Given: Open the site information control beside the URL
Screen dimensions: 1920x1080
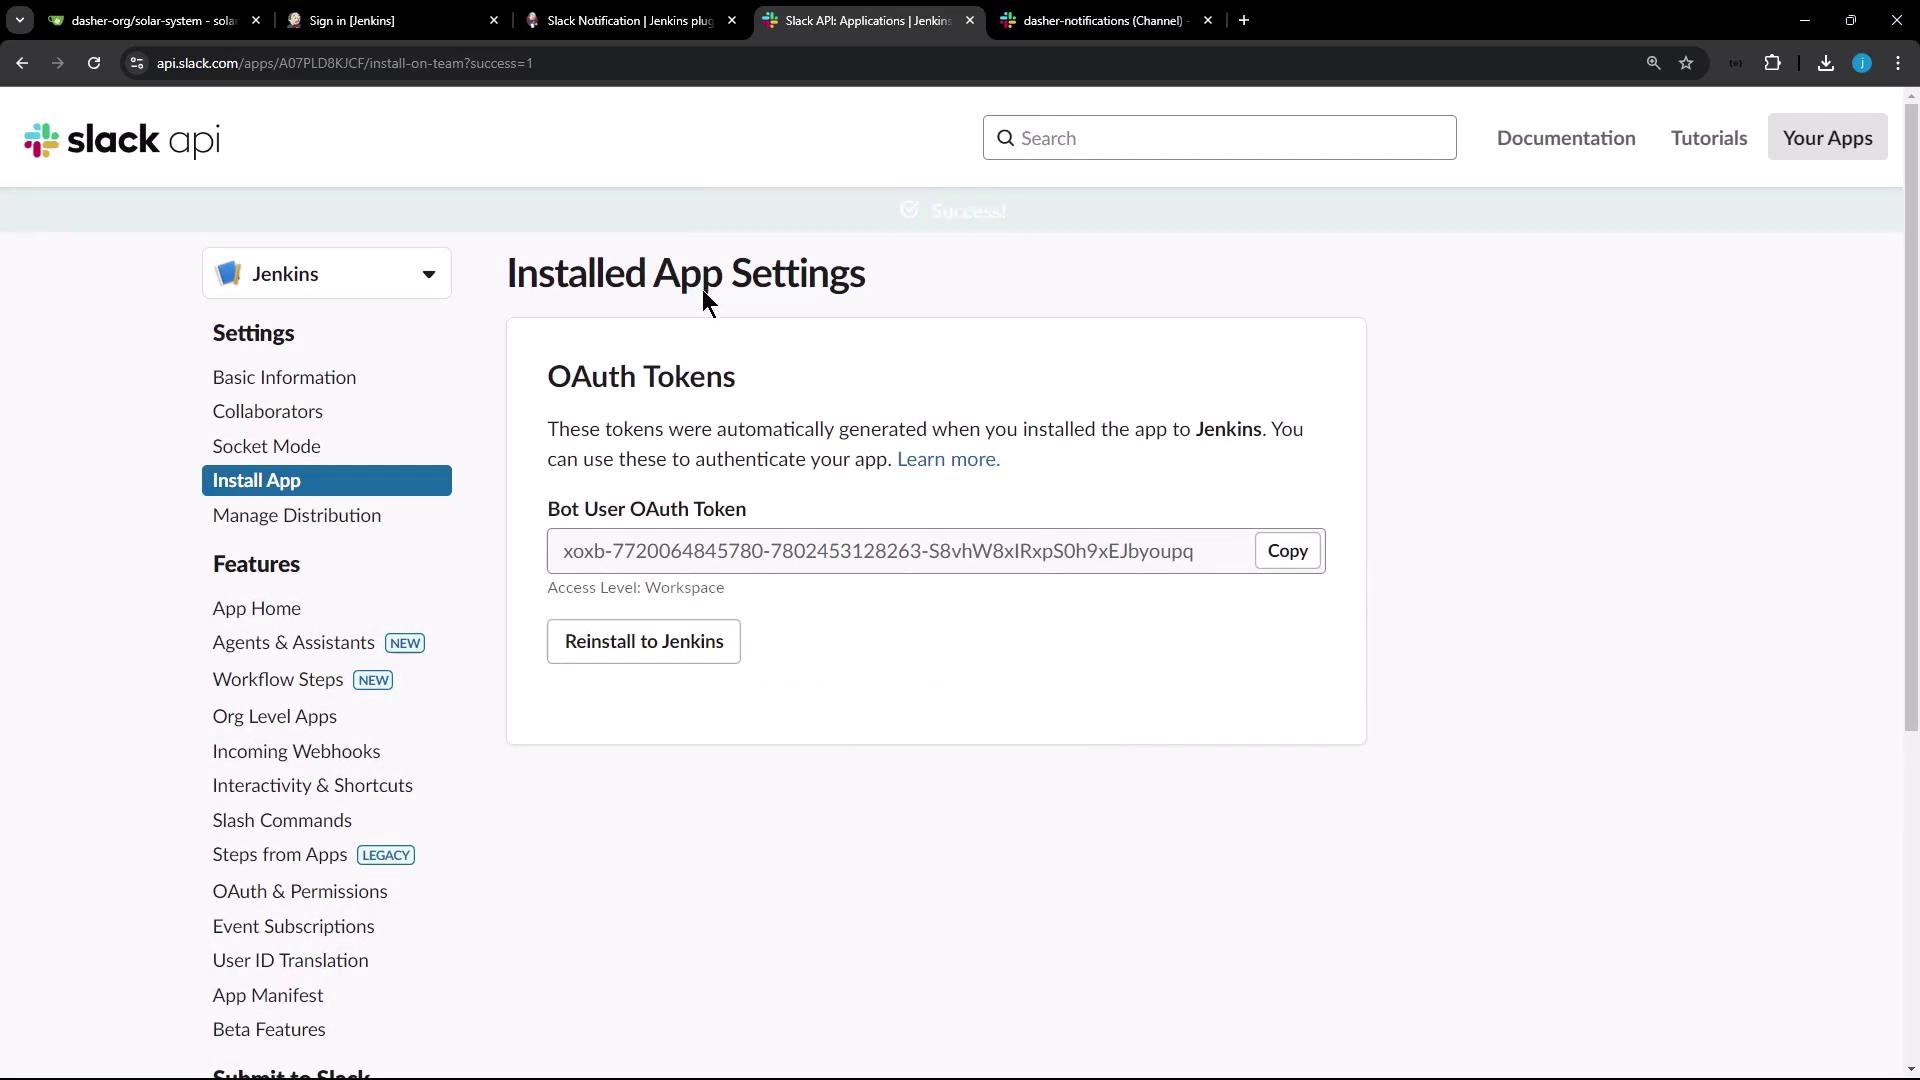Looking at the screenshot, I should tap(137, 63).
